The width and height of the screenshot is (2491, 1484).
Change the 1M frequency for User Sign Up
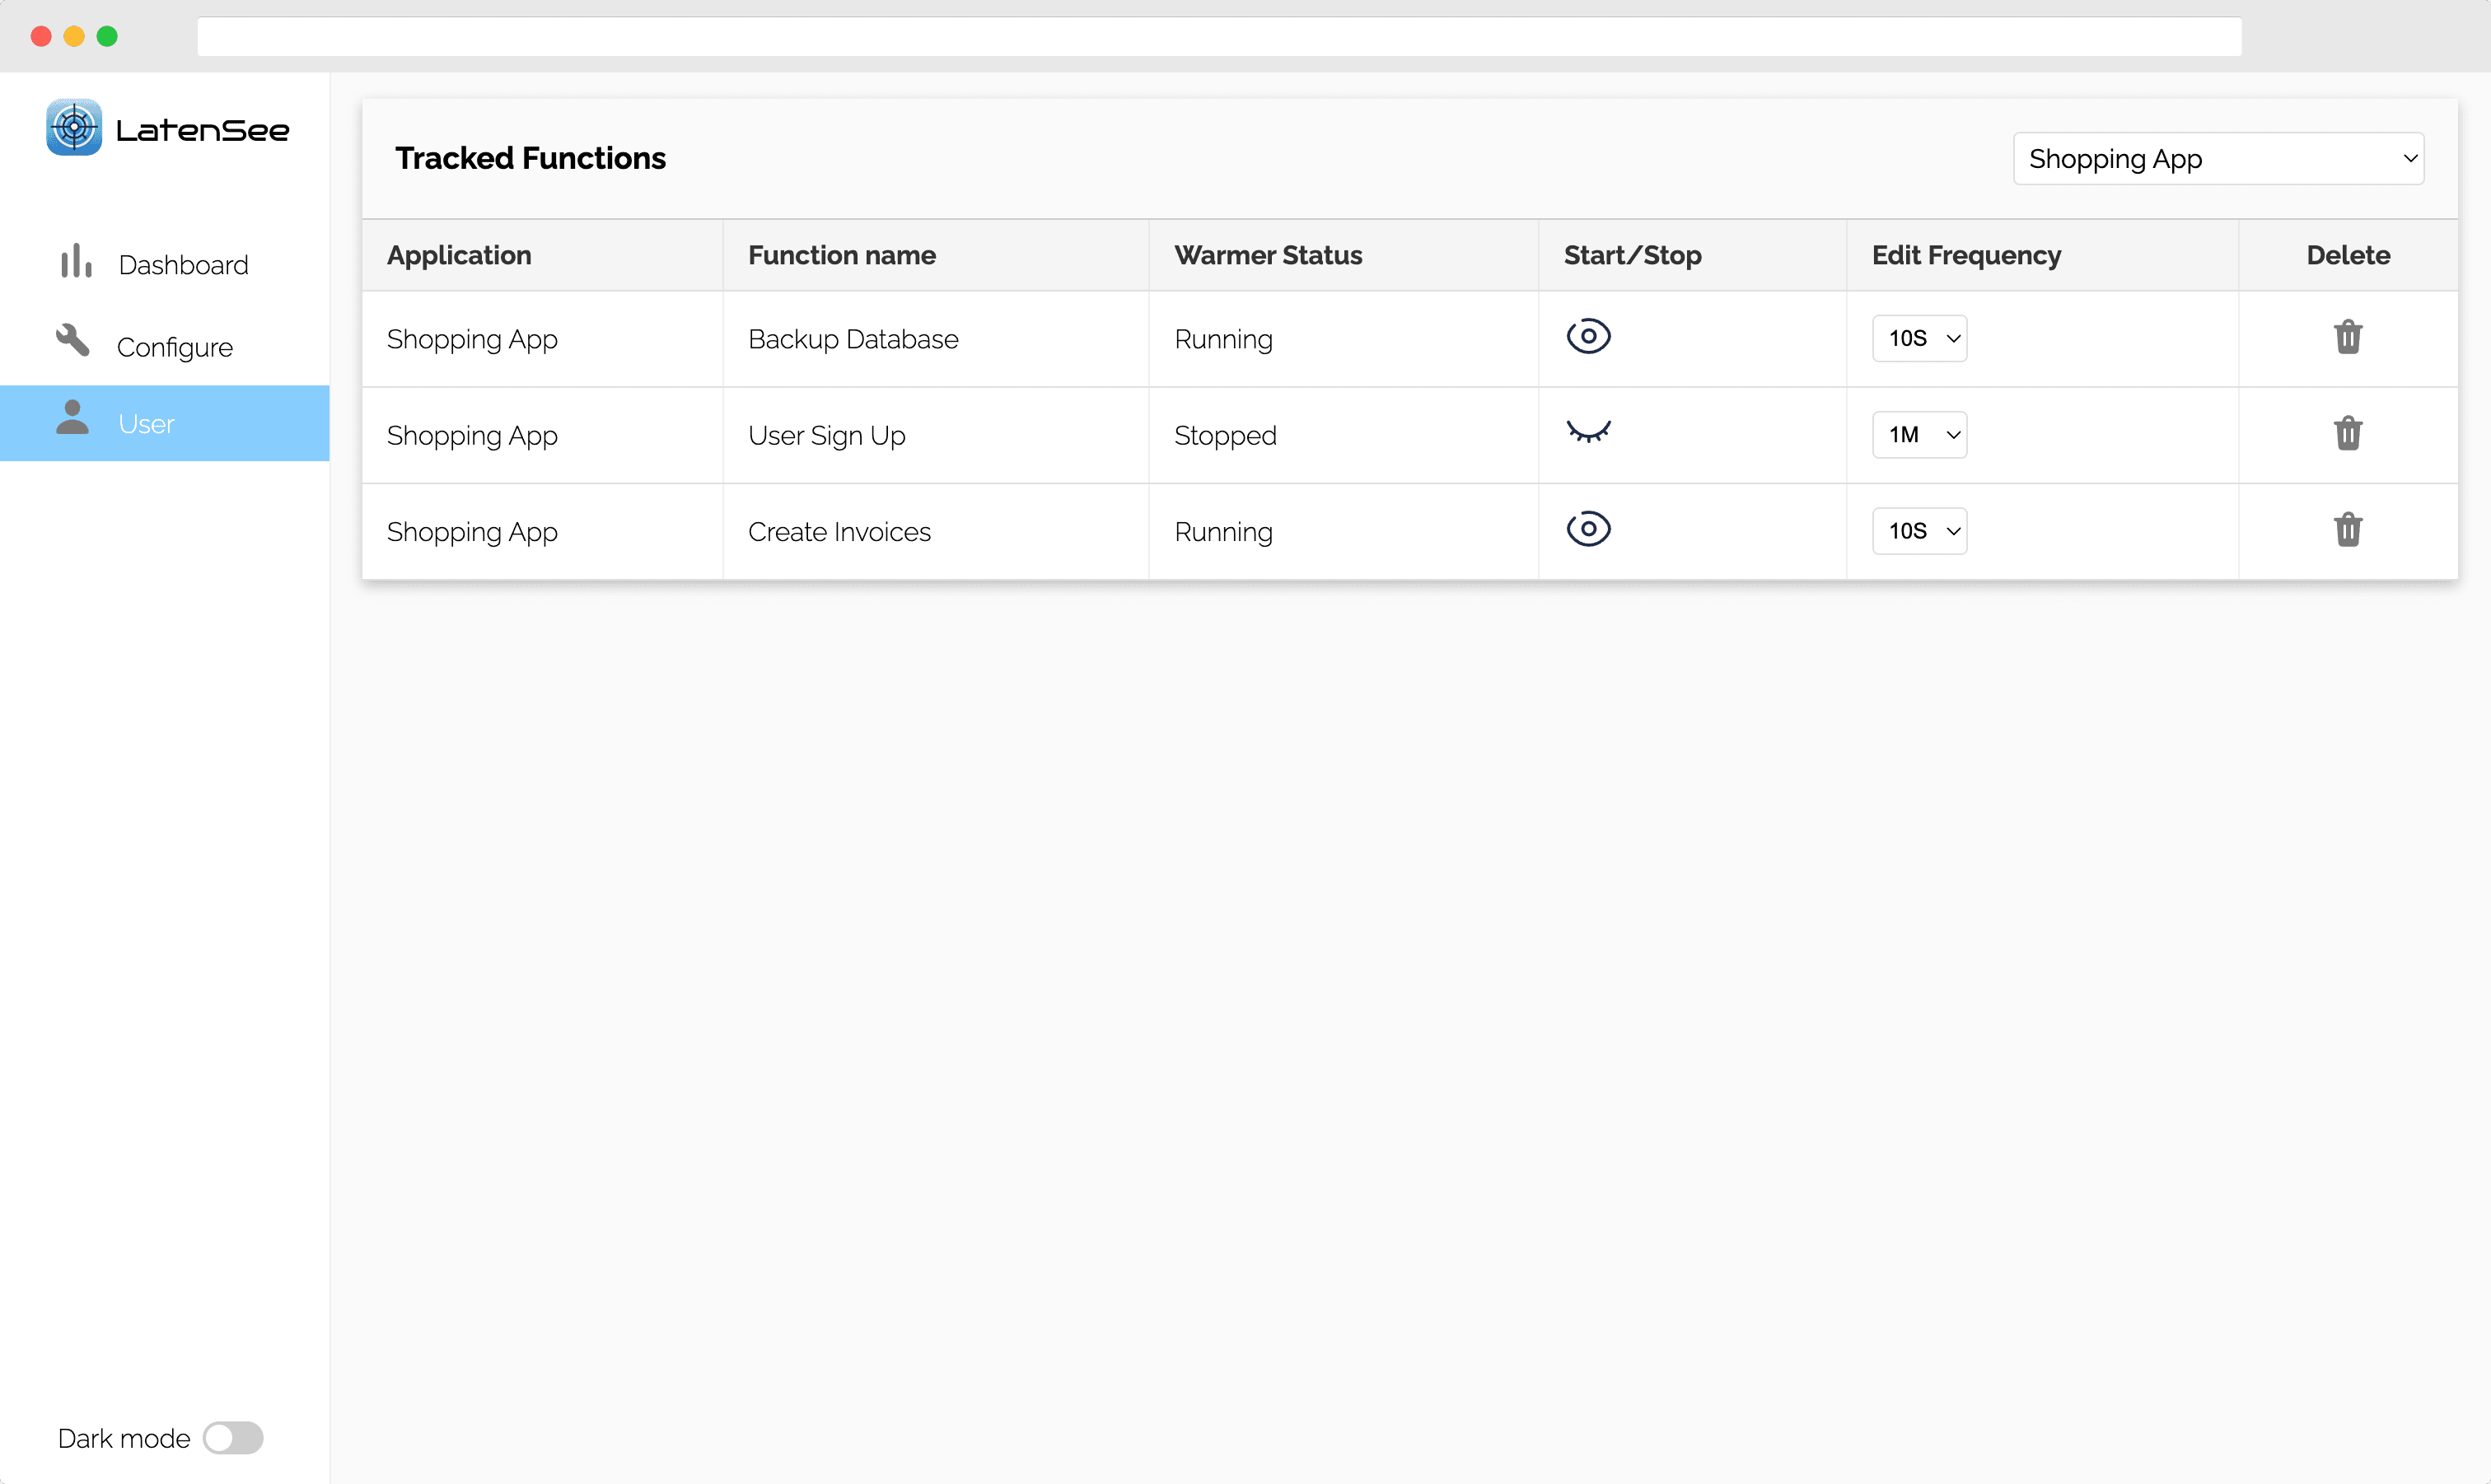tap(1919, 435)
